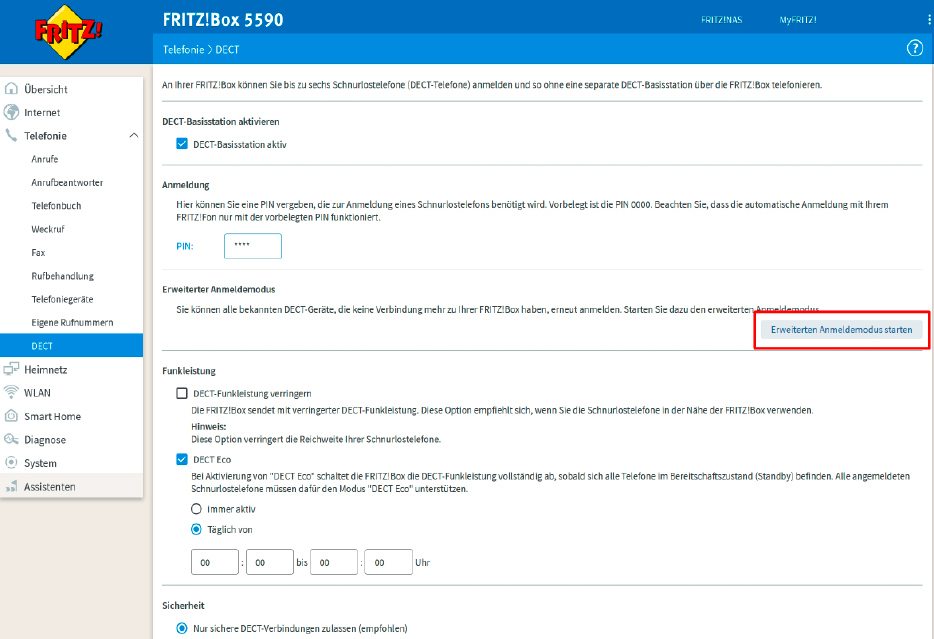Uncheck DECT-Basisstation aktiv
The width and height of the screenshot is (934, 639).
(x=182, y=144)
